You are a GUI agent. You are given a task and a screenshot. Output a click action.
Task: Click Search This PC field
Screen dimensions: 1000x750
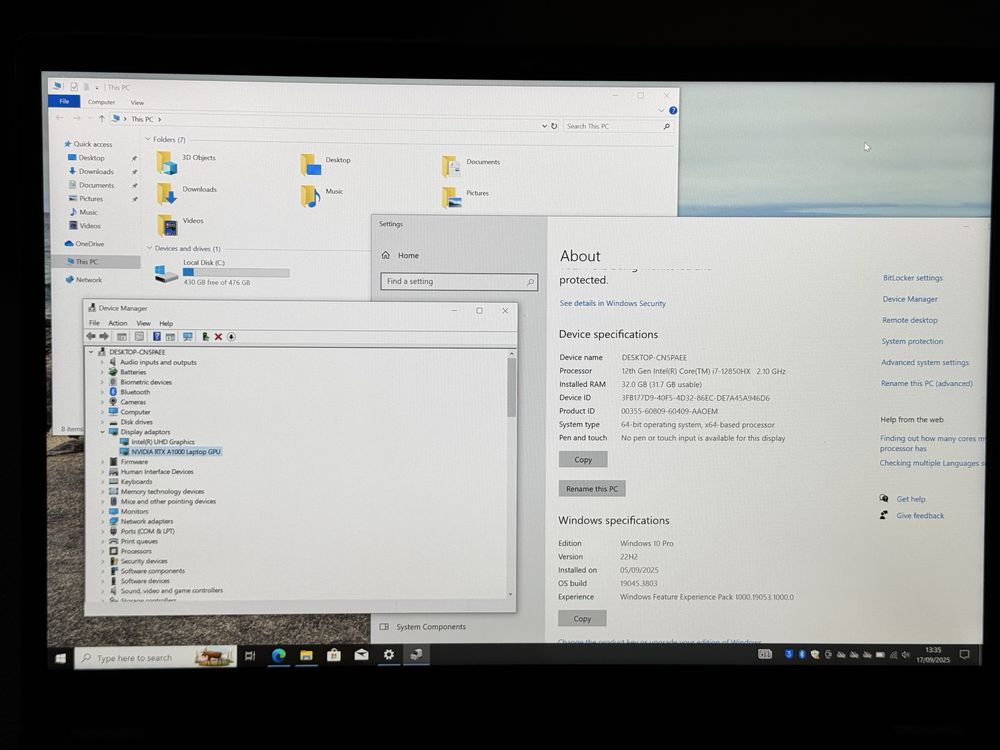click(619, 126)
